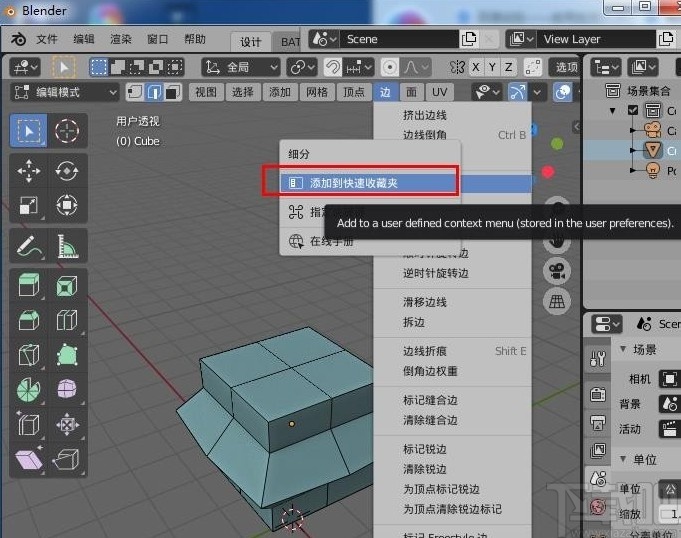Choose the Edge Slide tool
This screenshot has height=538, width=681.
(x=29, y=424)
